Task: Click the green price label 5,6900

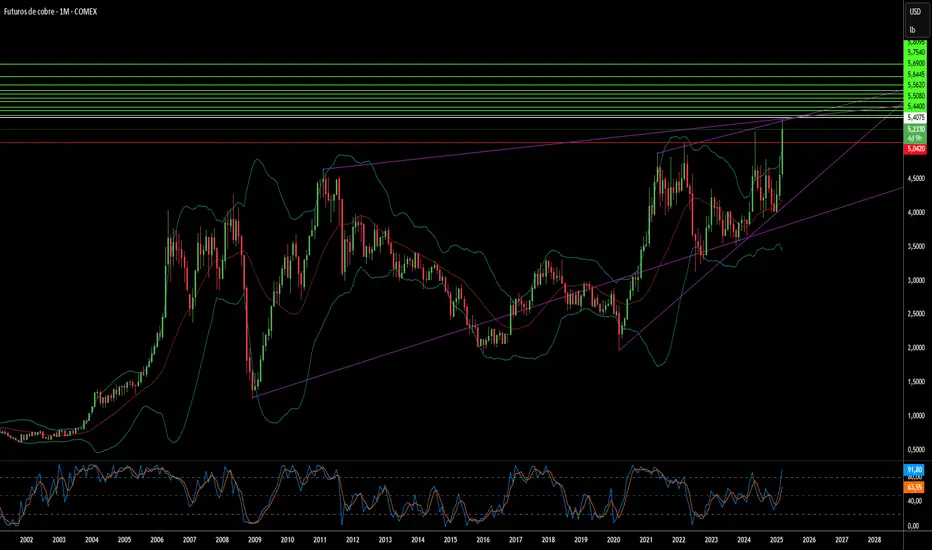Action: click(915, 63)
